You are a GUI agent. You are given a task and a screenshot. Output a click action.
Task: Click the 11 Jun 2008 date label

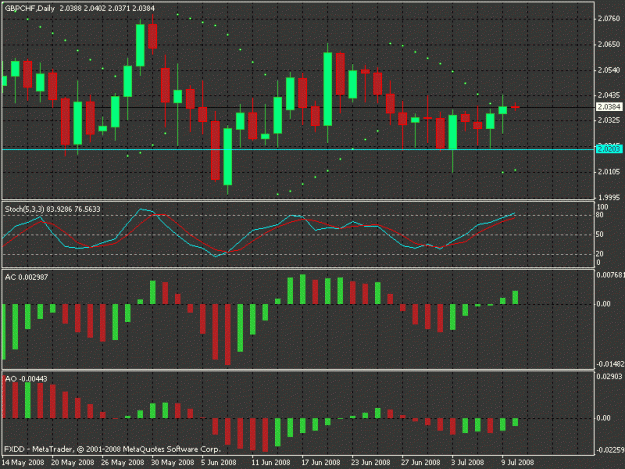click(271, 463)
